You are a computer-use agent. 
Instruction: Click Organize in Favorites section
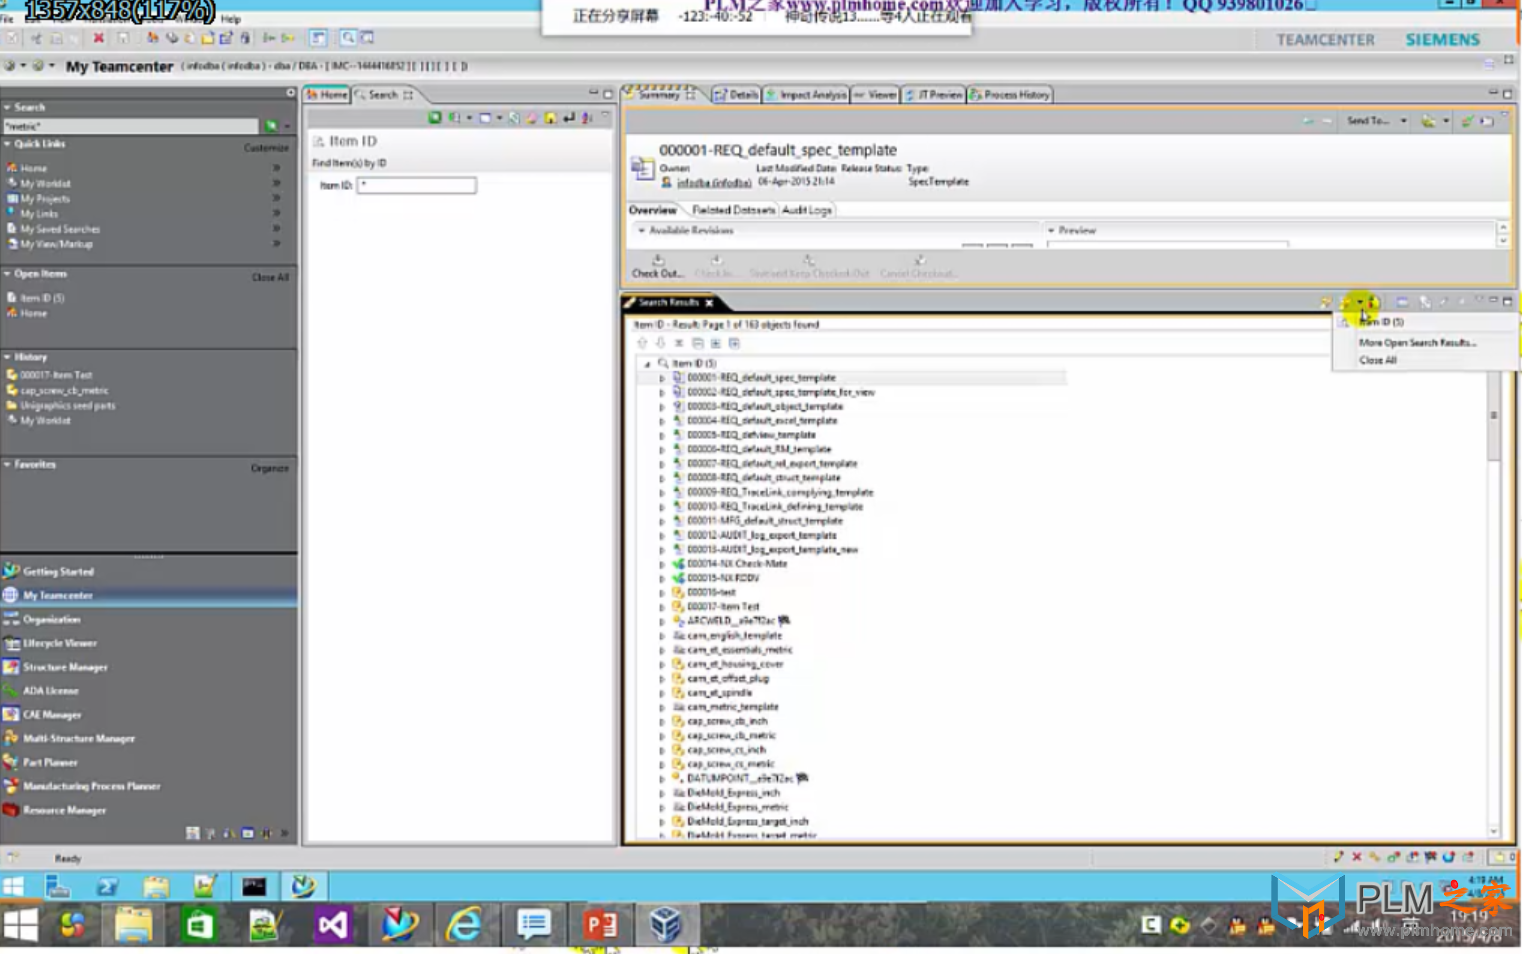[x=269, y=468]
